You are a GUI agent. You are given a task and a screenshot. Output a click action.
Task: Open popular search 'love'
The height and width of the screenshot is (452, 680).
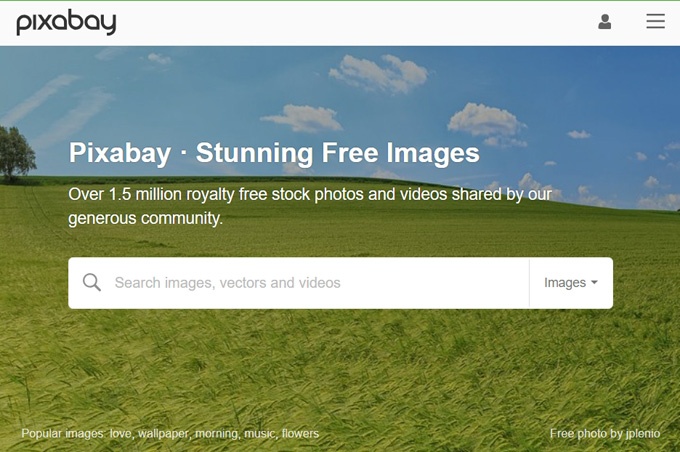120,433
